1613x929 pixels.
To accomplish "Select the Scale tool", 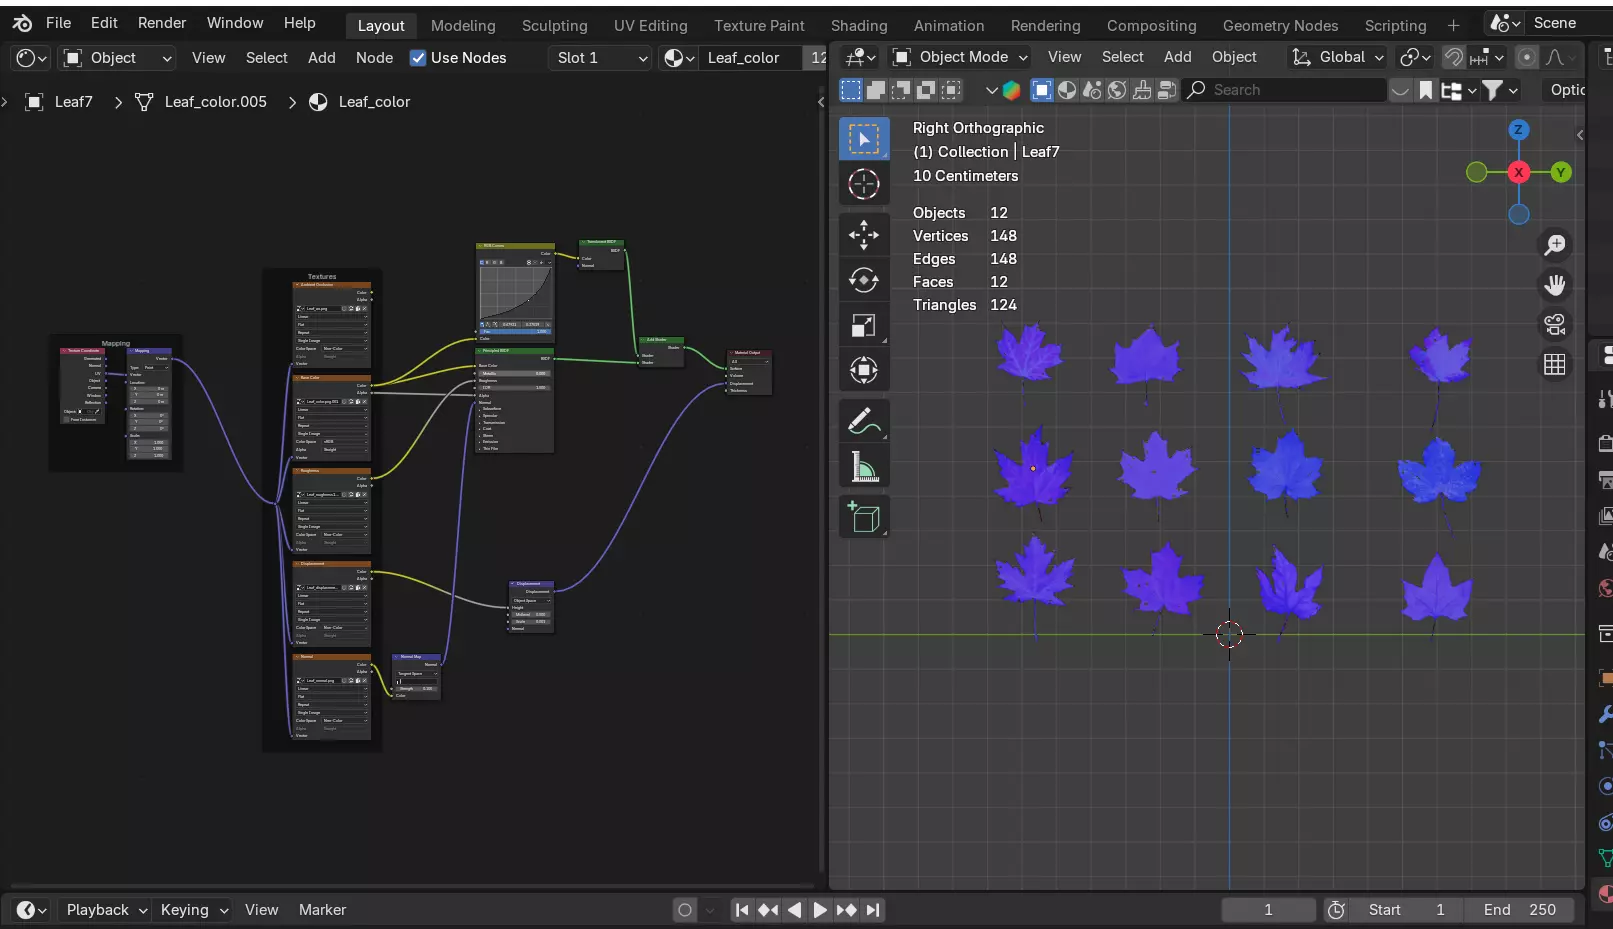I will click(x=863, y=327).
